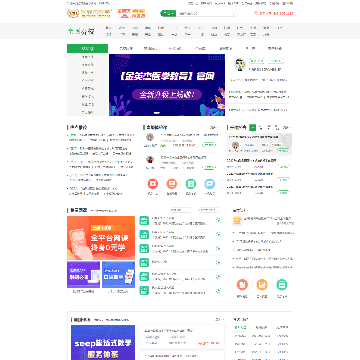Click the green circular icon under the teacher list
Viewport: 360px width, 360px height.
click(191, 184)
